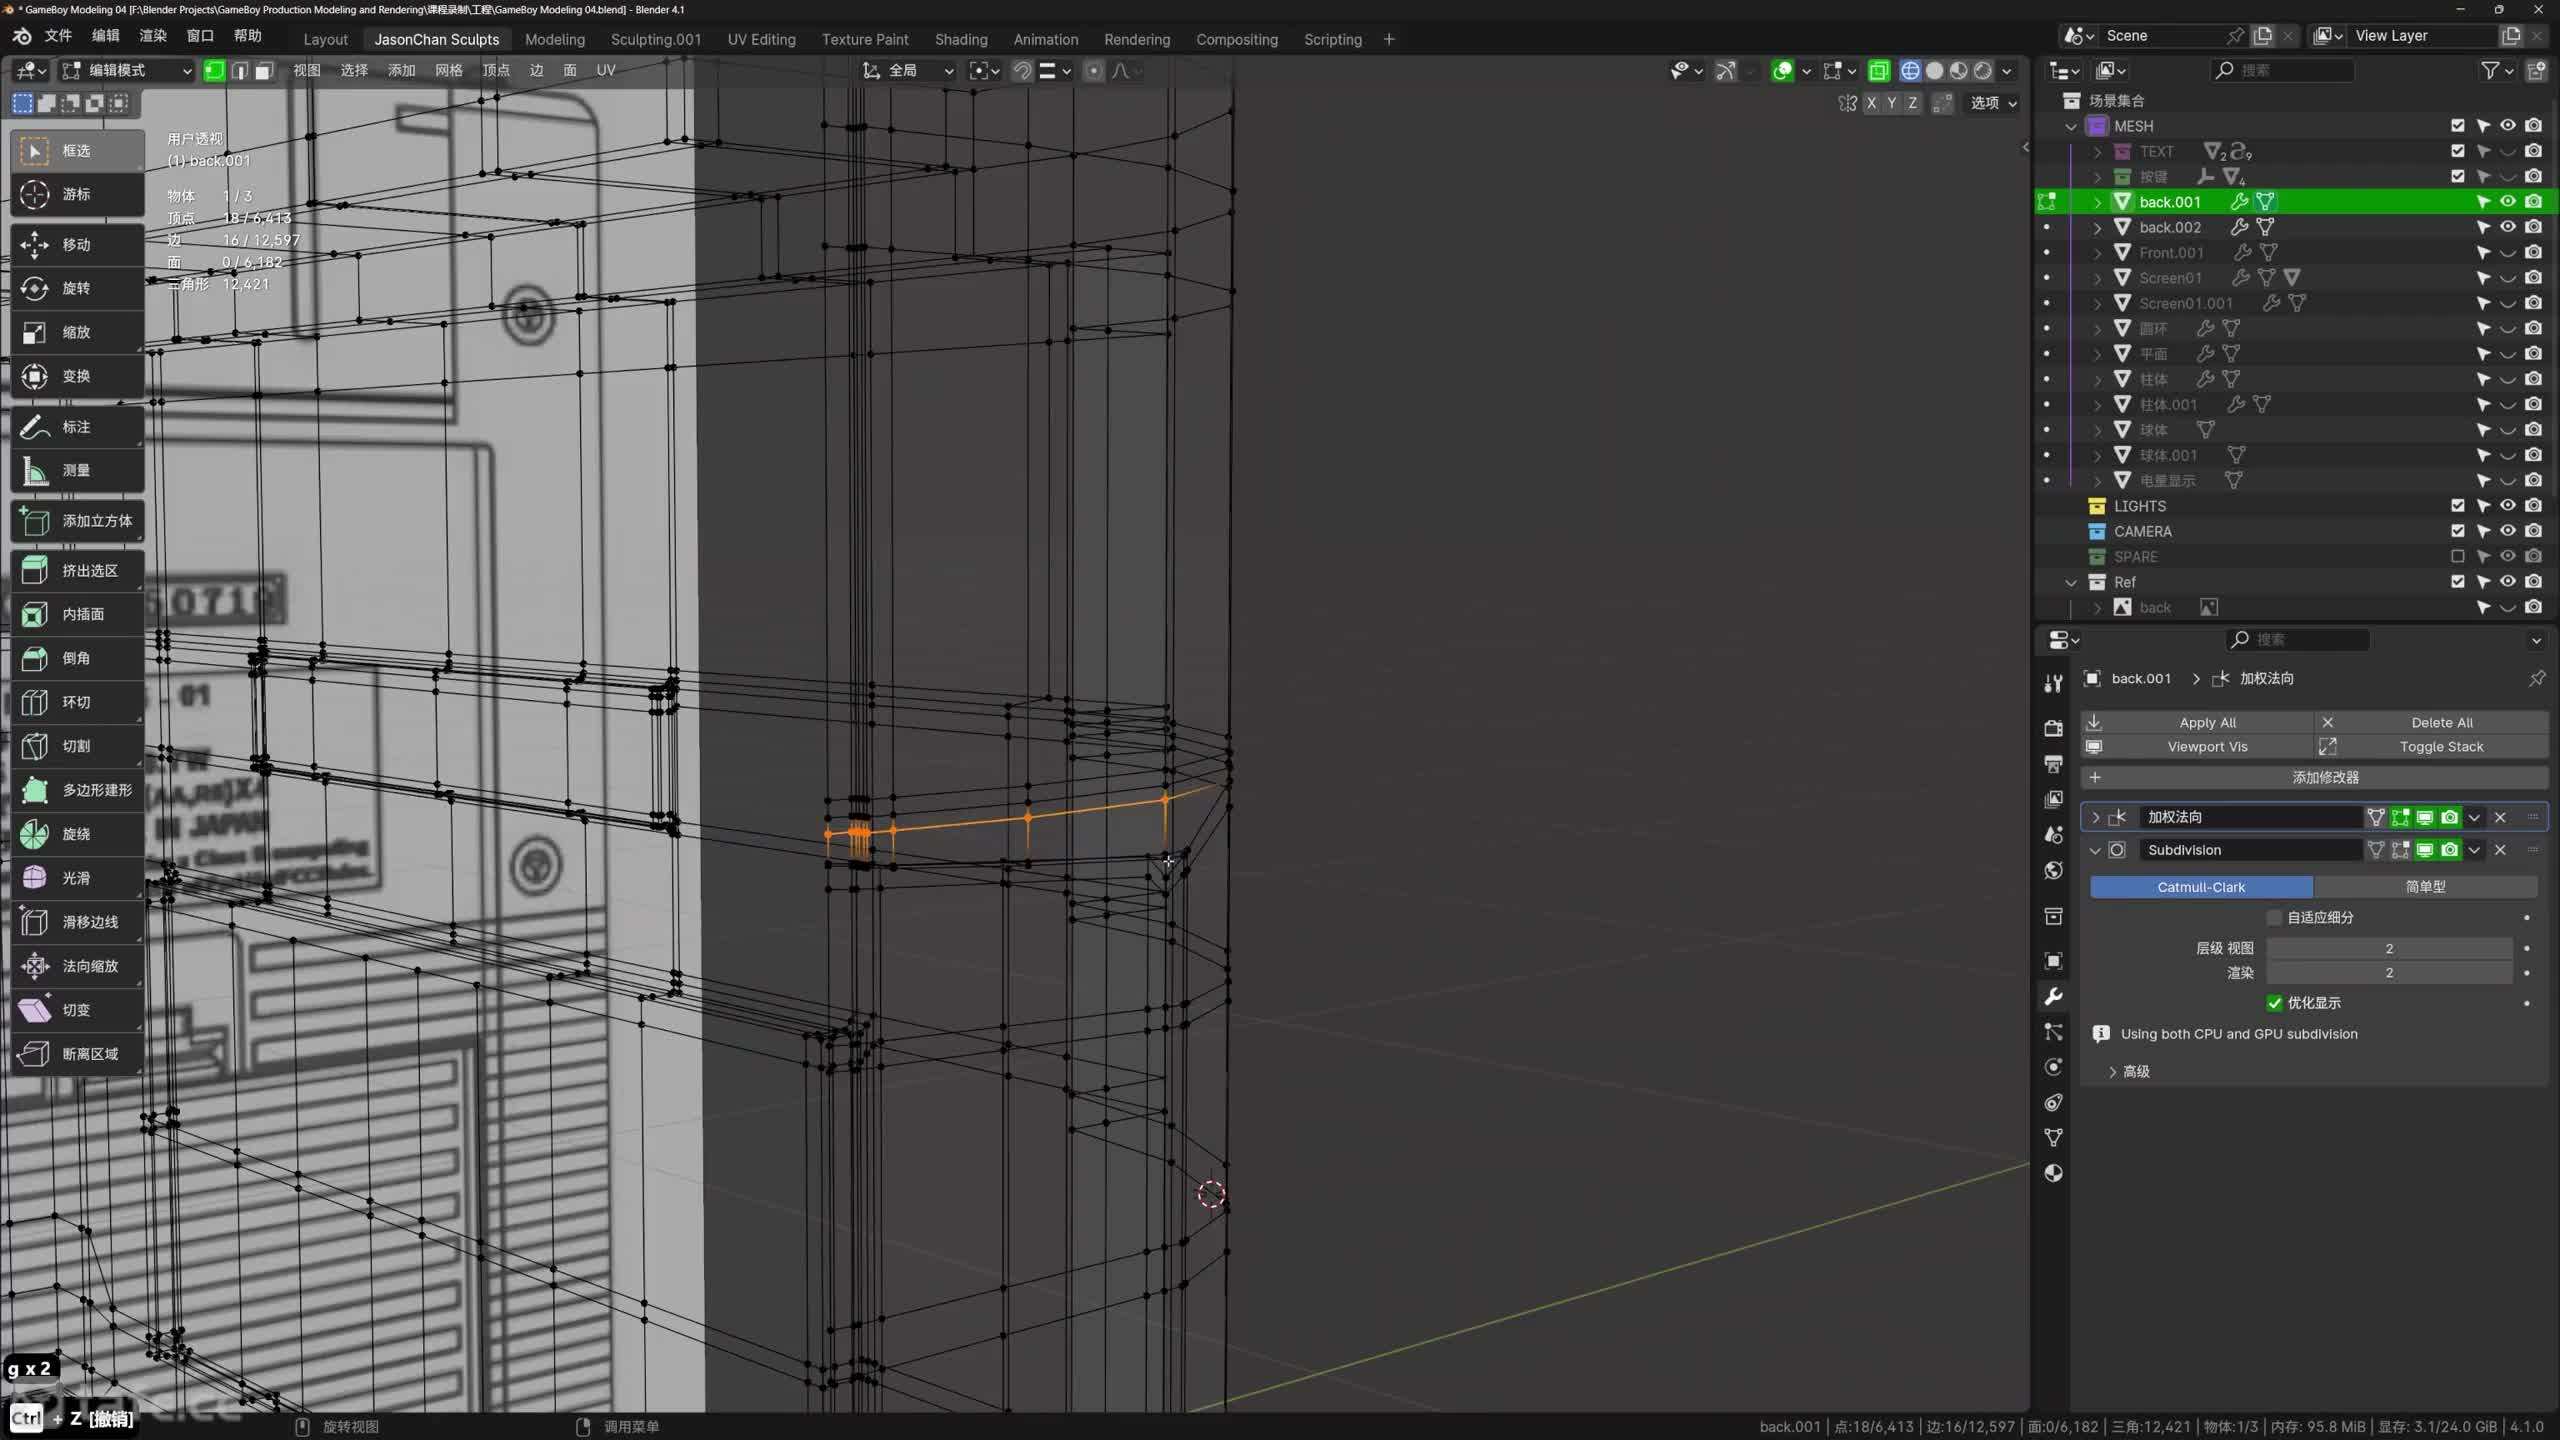
Task: Open the 网格 (Mesh) menu in viewport header
Action: [449, 70]
